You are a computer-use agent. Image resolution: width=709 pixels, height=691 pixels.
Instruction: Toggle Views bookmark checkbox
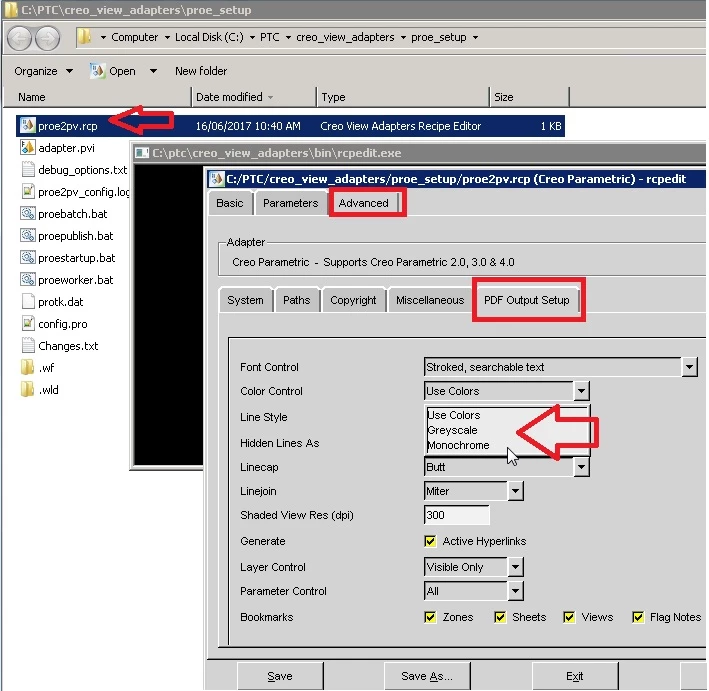(x=569, y=617)
